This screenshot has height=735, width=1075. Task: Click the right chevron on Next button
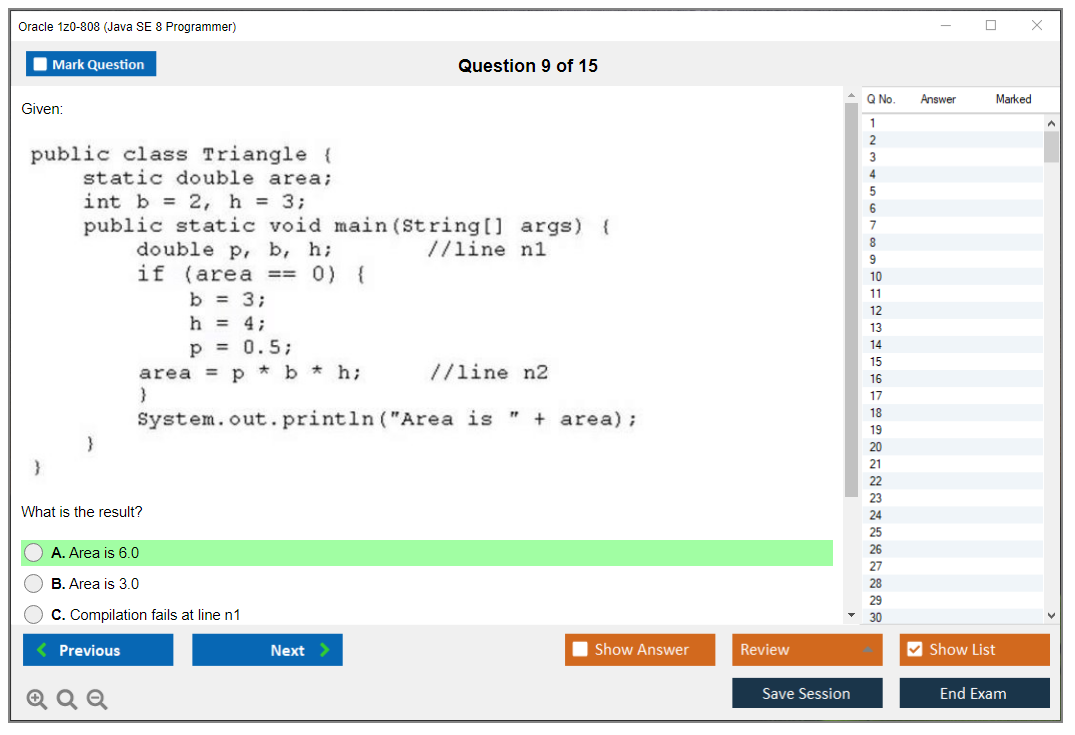point(324,650)
